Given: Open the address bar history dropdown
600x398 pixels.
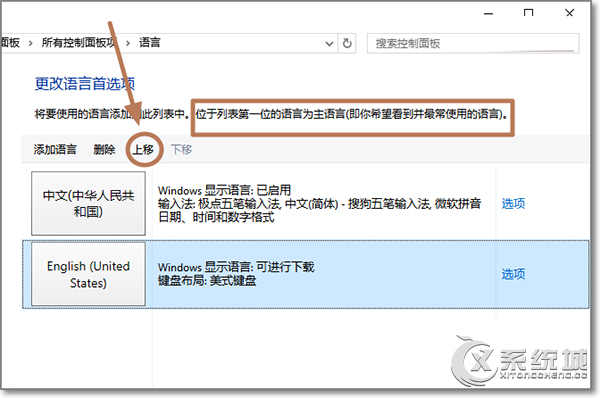Looking at the screenshot, I should [329, 44].
